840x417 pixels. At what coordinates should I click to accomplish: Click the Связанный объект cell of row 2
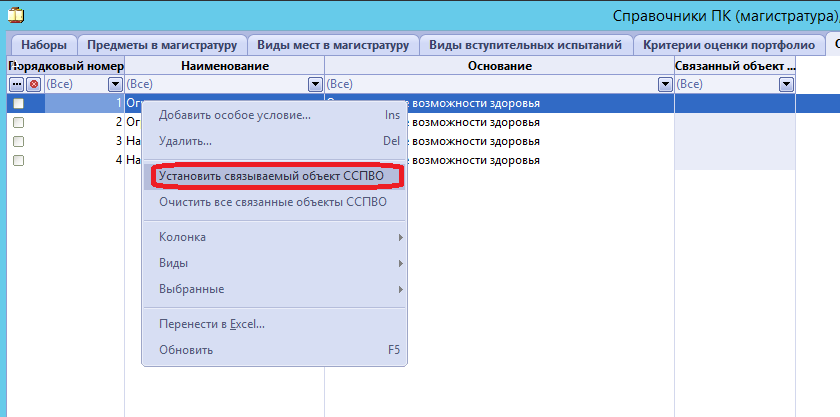[x=735, y=122]
